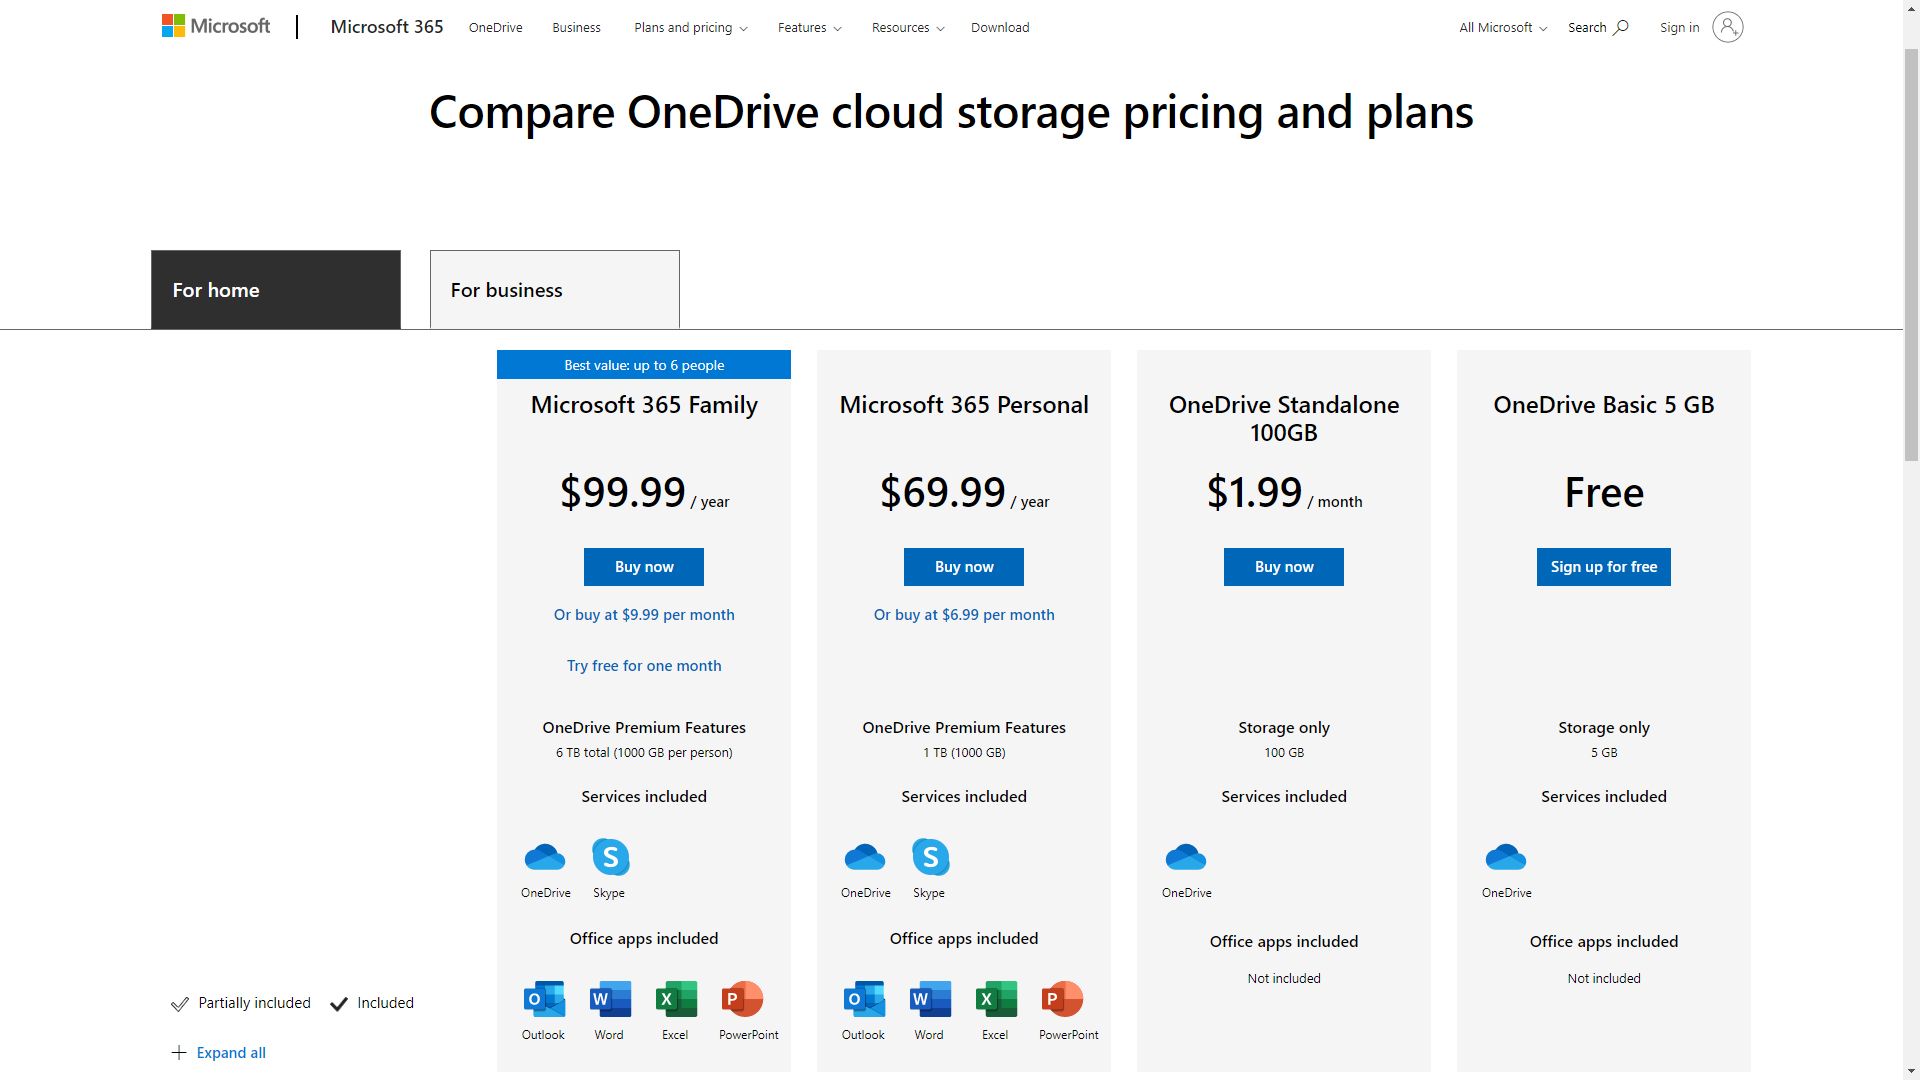
Task: Click the OneDrive icon in Family plan
Action: click(545, 857)
